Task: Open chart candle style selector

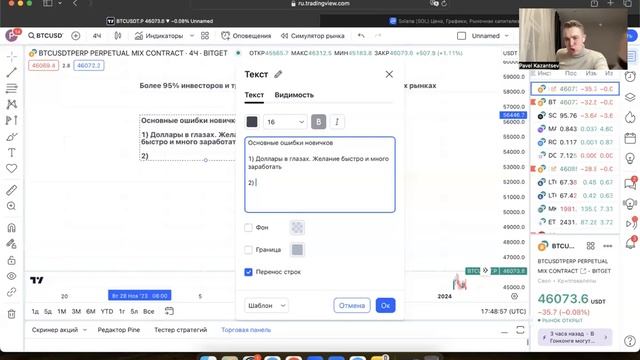Action: pyautogui.click(x=118, y=36)
